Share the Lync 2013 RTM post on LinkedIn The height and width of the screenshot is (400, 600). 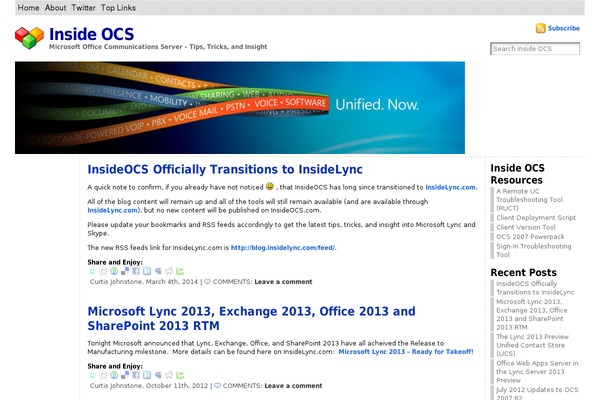[147, 375]
